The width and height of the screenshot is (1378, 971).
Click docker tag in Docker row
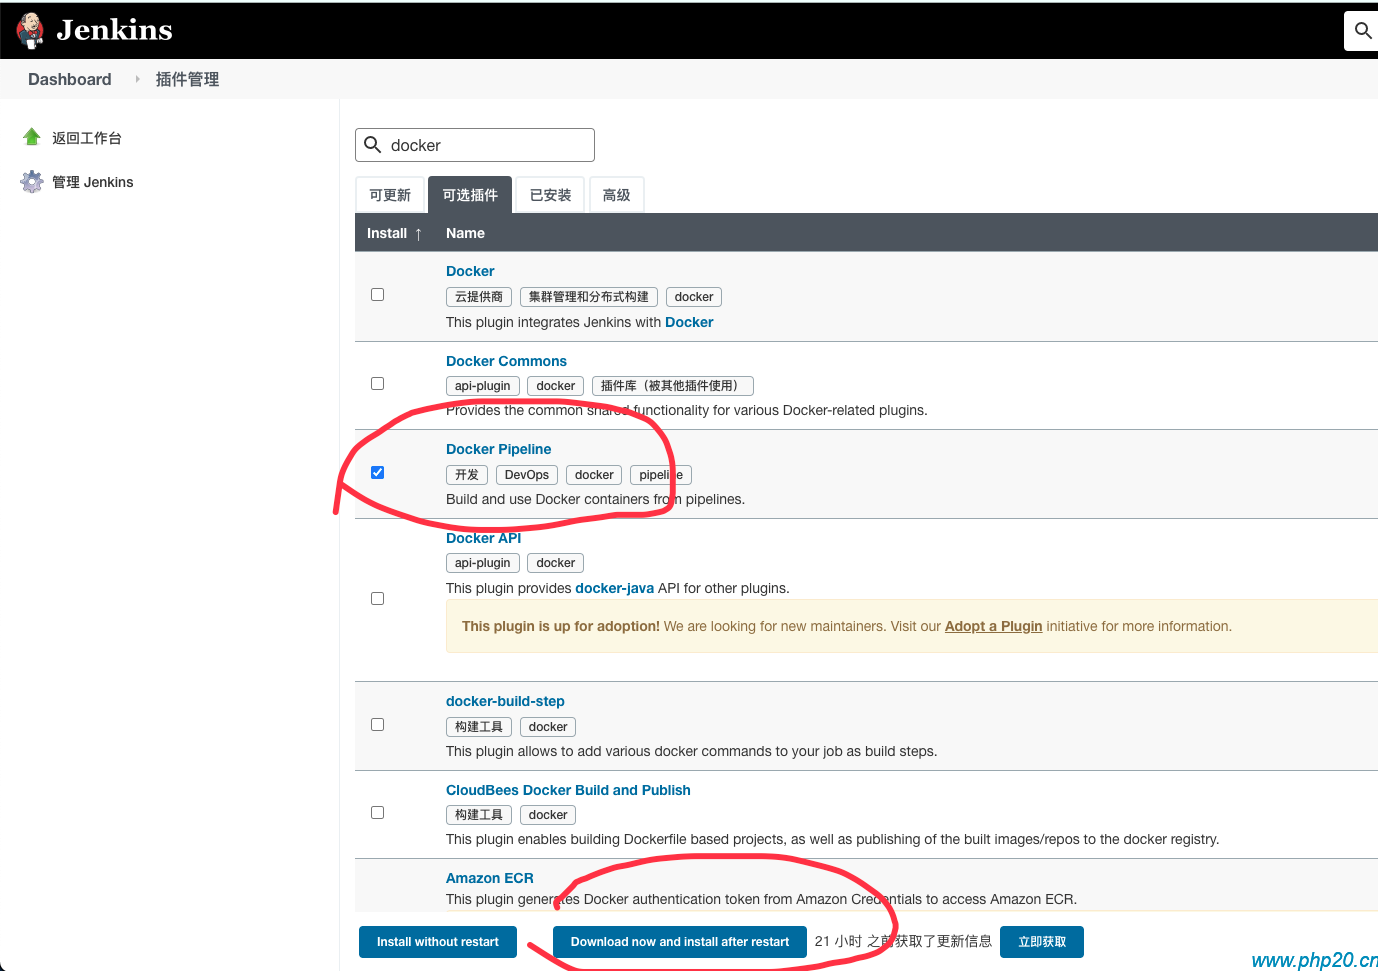pyautogui.click(x=694, y=297)
